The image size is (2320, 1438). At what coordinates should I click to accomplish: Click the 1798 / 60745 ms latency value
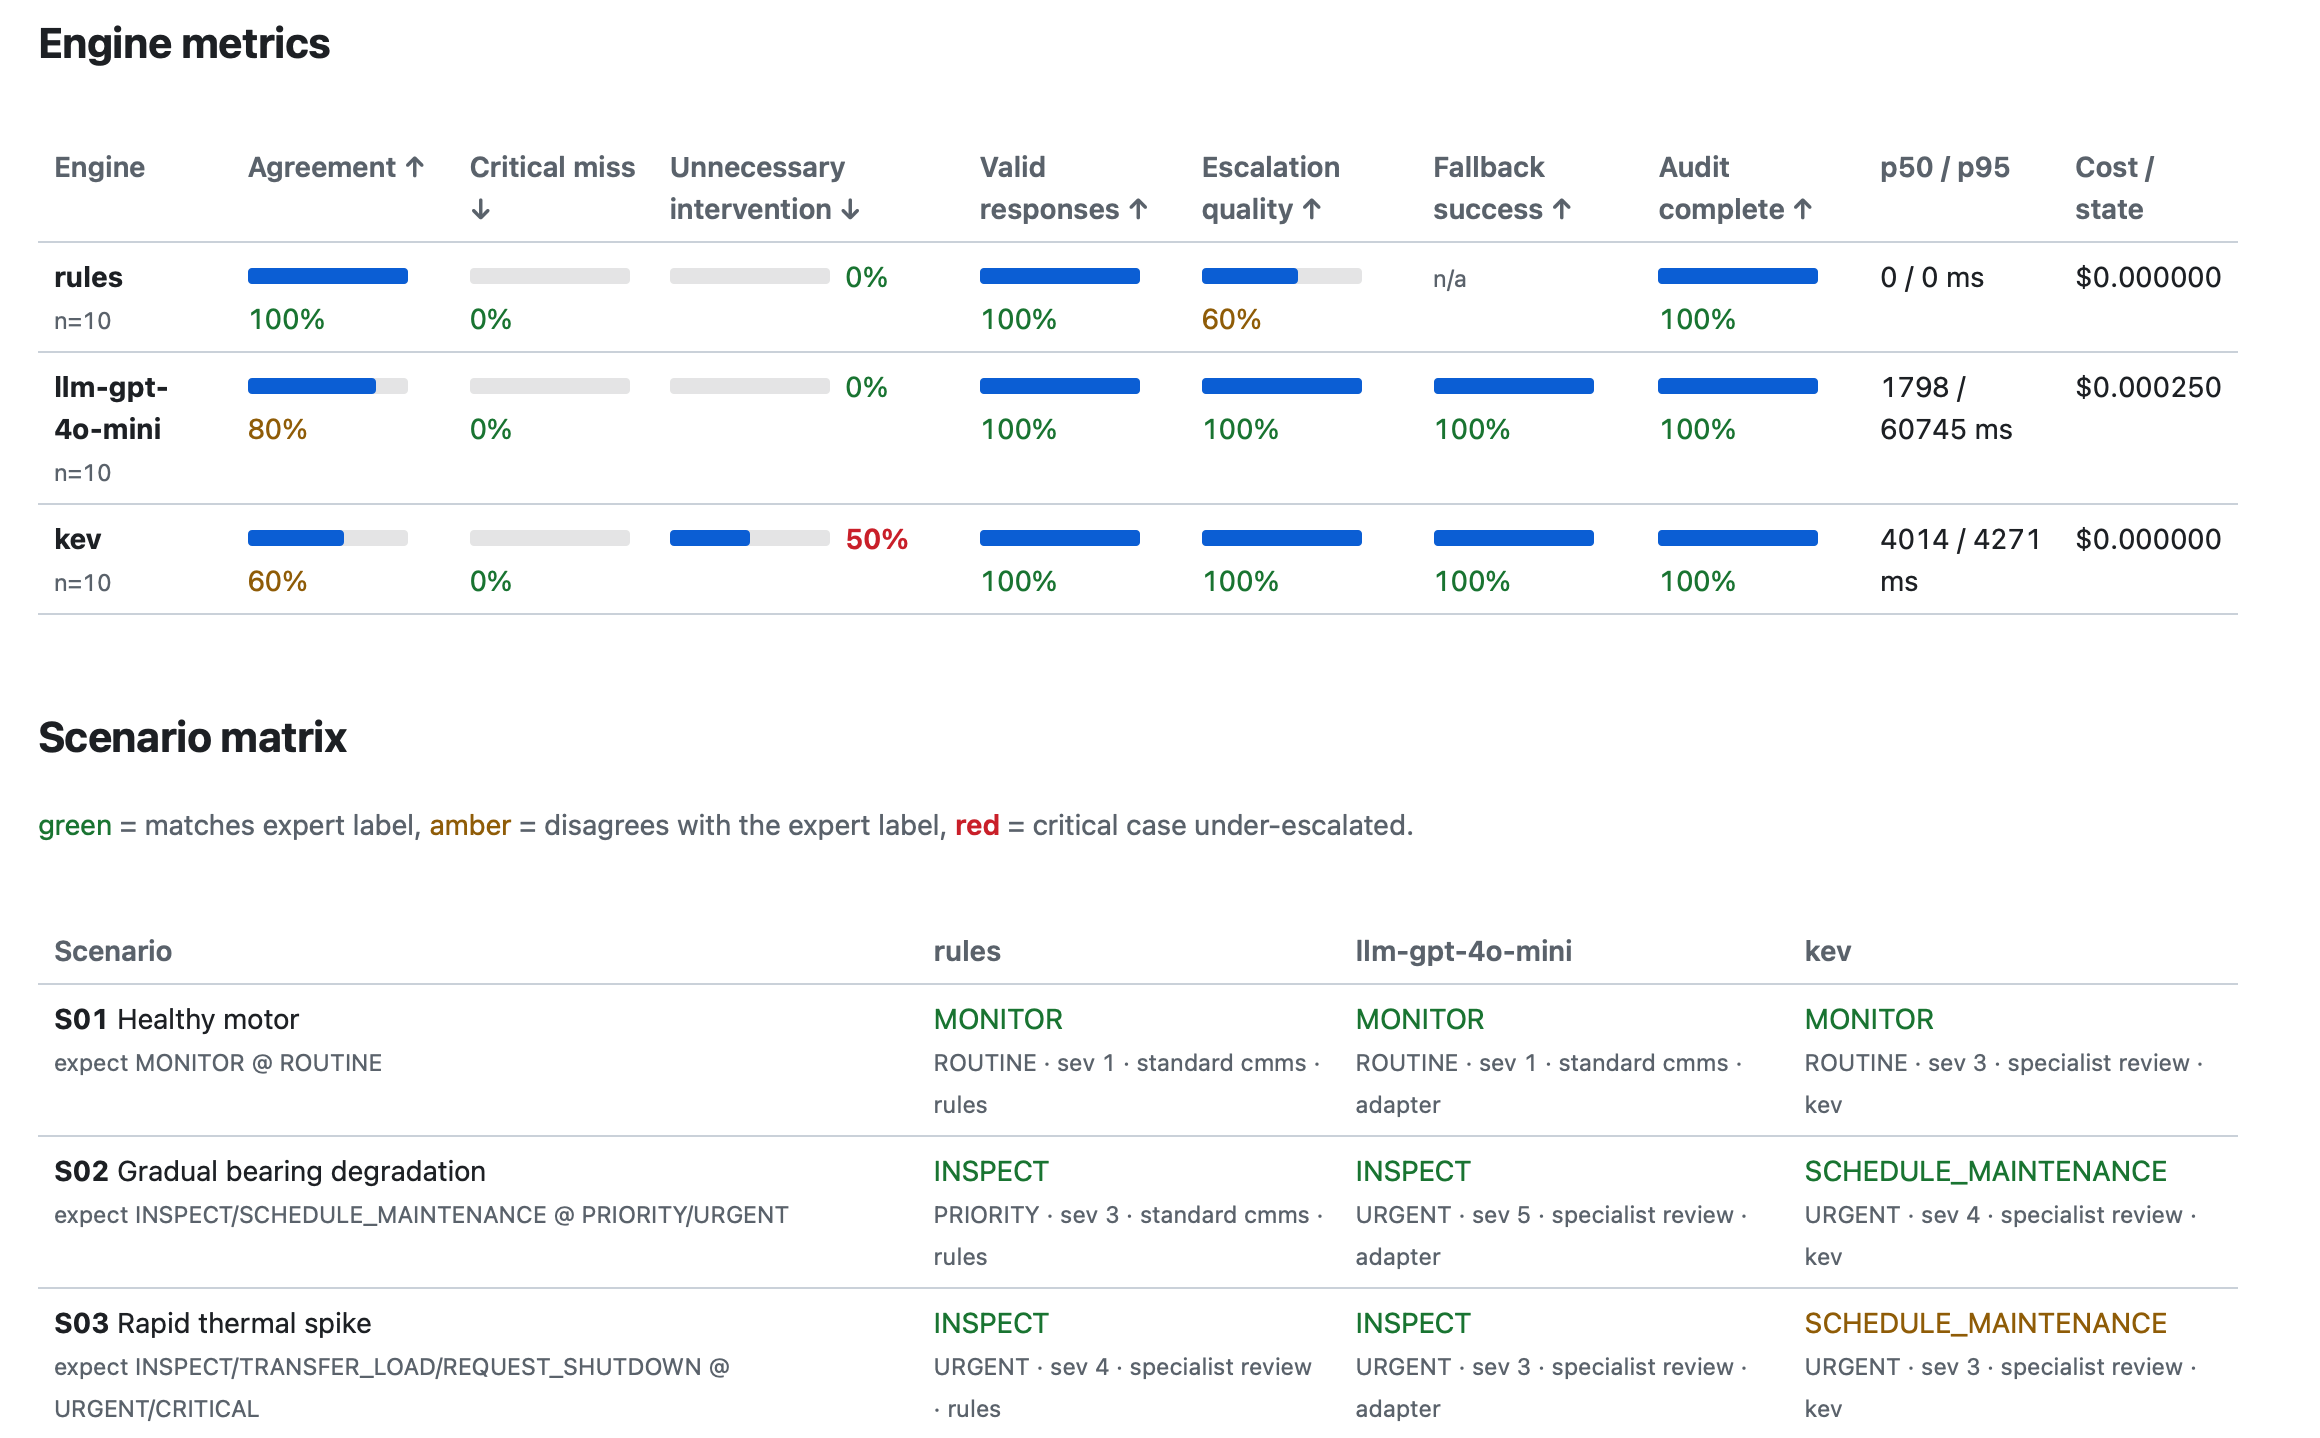pyautogui.click(x=1946, y=408)
